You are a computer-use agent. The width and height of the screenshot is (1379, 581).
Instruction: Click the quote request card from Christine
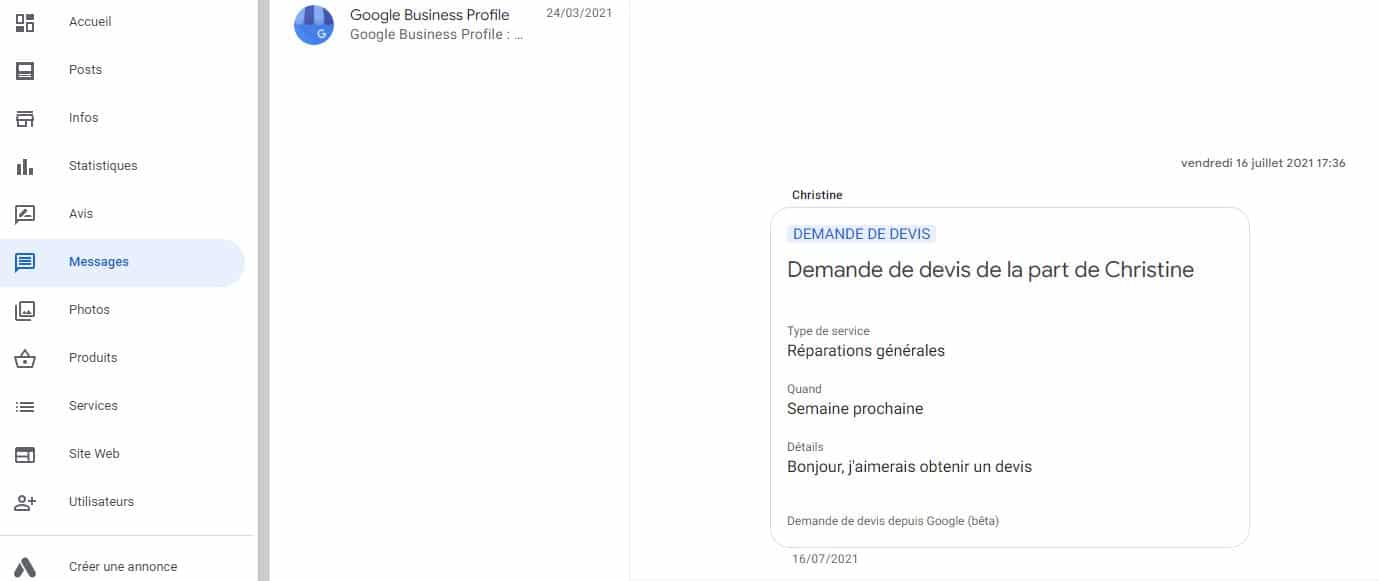(x=1009, y=400)
